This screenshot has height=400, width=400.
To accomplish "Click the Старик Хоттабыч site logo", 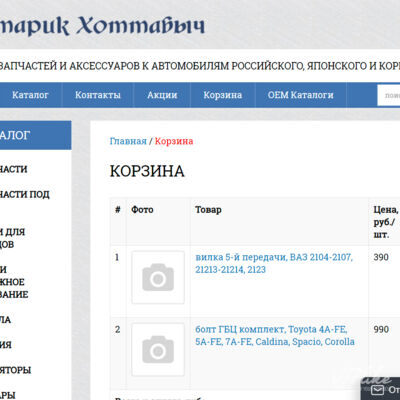I will coord(102,25).
